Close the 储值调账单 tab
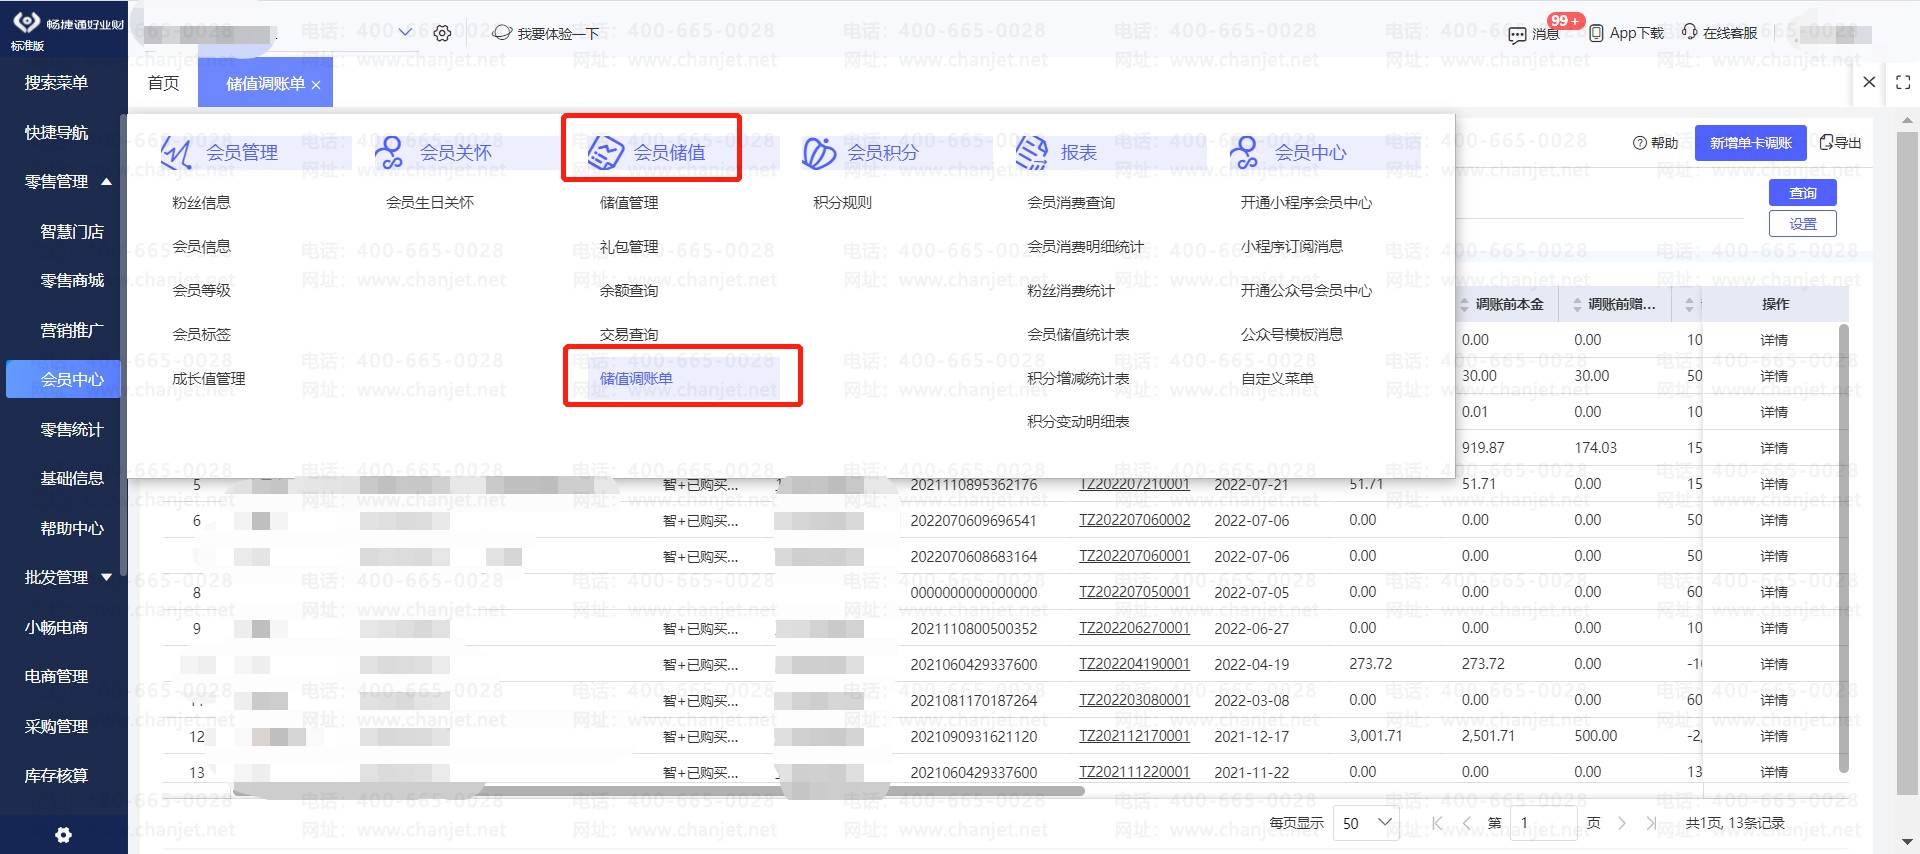 [316, 85]
